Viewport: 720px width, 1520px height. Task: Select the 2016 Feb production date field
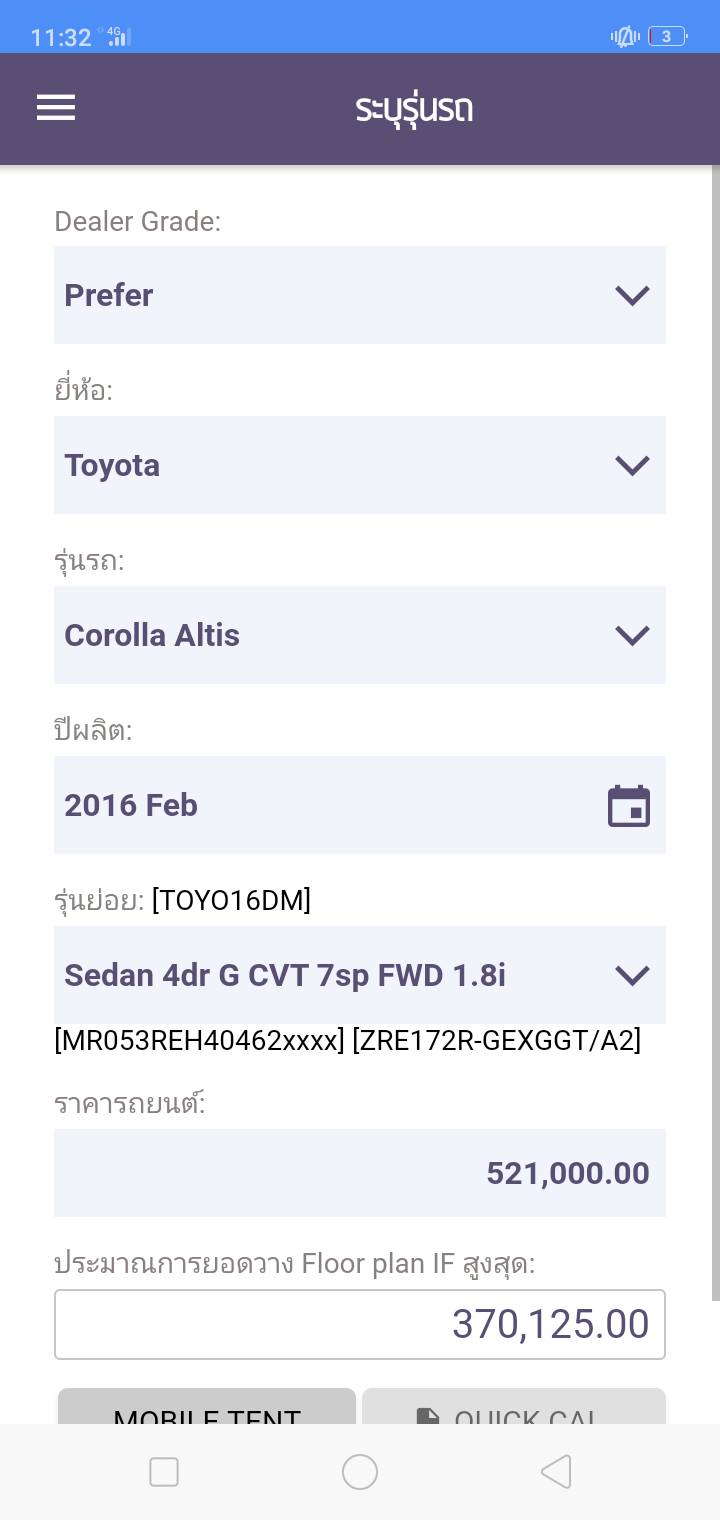tap(320, 805)
